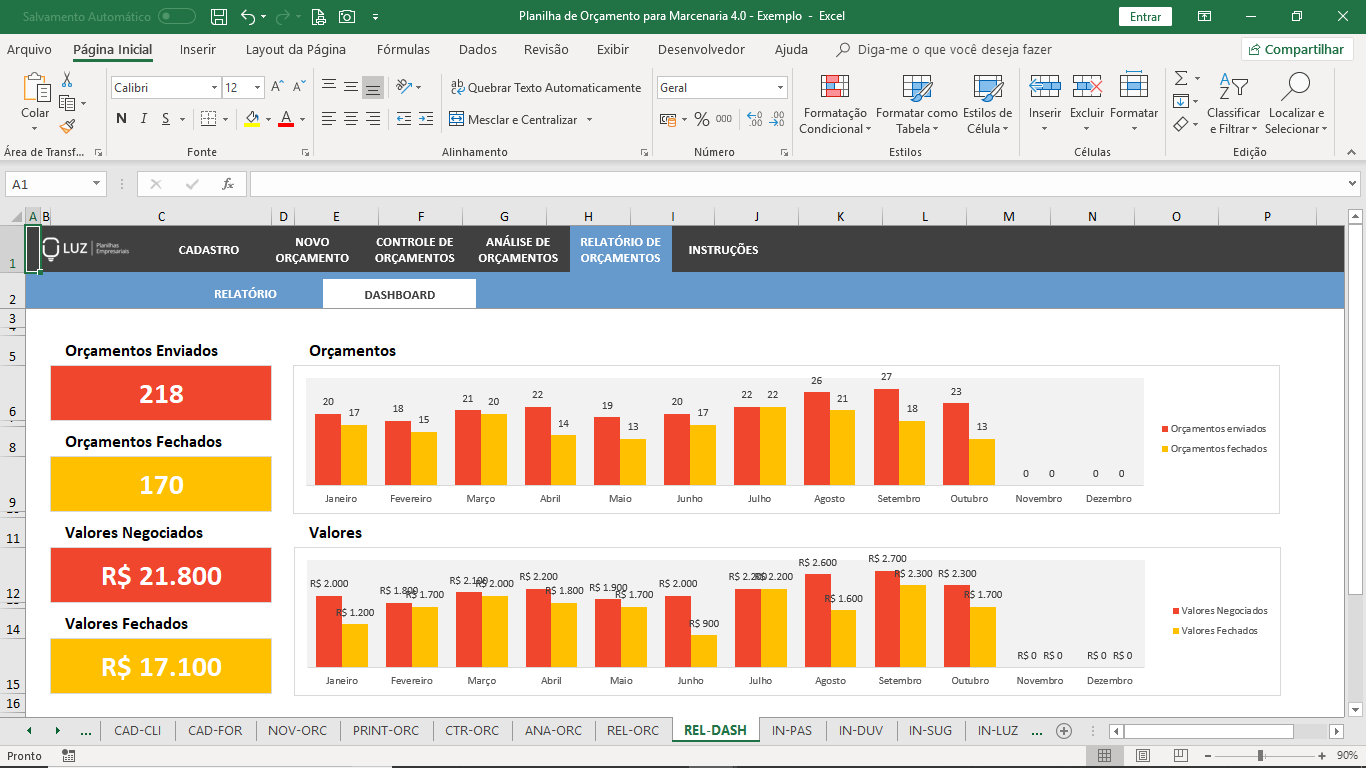Click the Sort and Filter icon
The height and width of the screenshot is (768, 1366).
[1233, 87]
